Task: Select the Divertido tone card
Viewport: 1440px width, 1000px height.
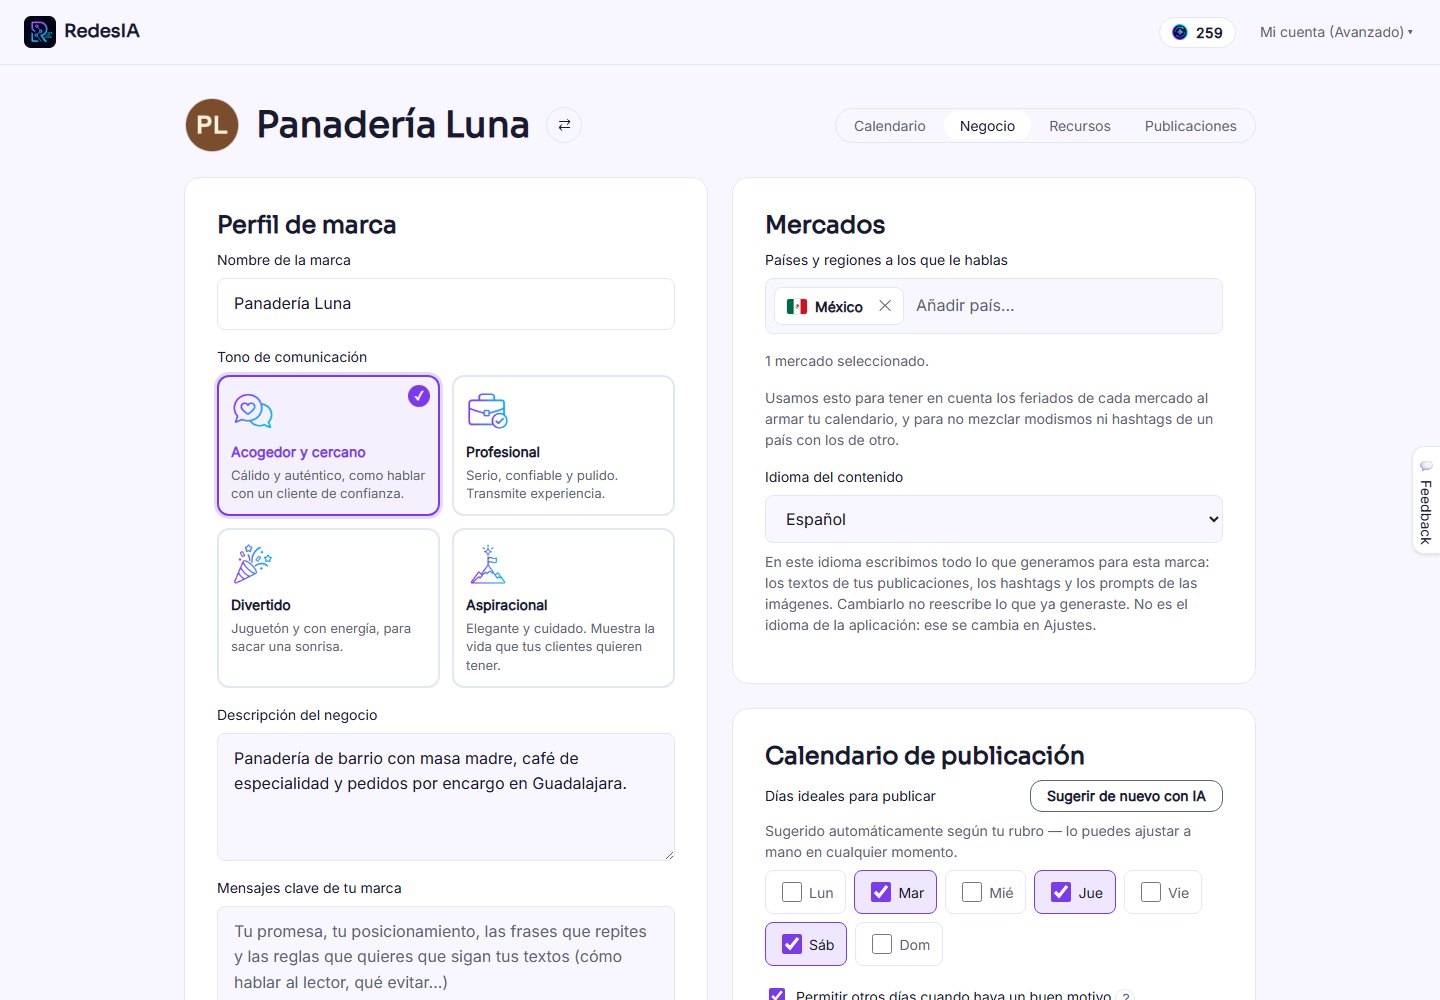Action: pyautogui.click(x=328, y=608)
